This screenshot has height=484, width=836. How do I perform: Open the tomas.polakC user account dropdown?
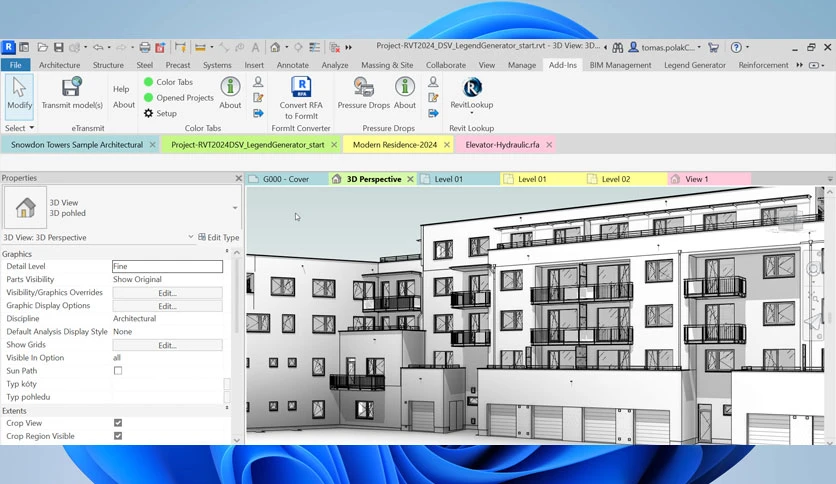(x=699, y=47)
